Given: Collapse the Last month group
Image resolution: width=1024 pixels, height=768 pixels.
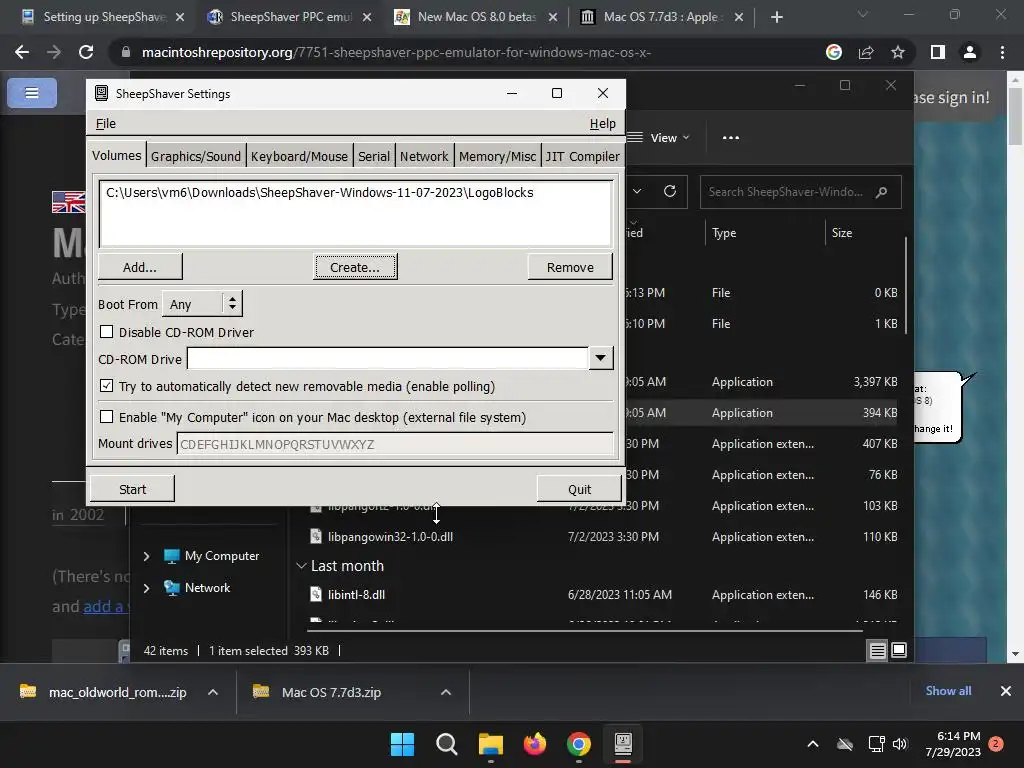Looking at the screenshot, I should (301, 566).
